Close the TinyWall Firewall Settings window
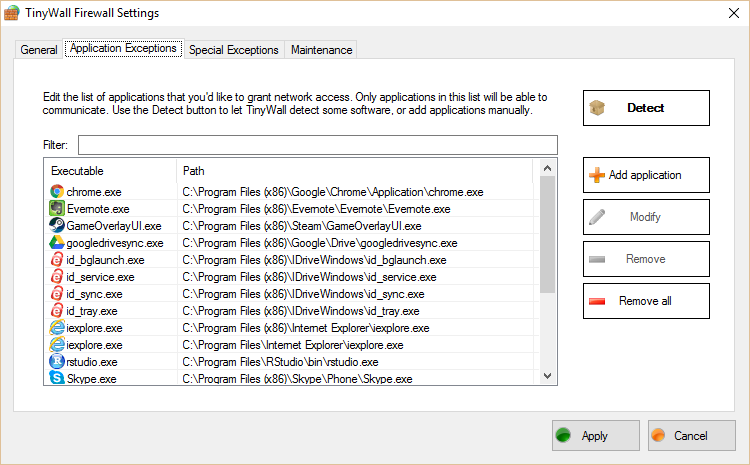Screen dimensions: 750x465 tap(734, 13)
